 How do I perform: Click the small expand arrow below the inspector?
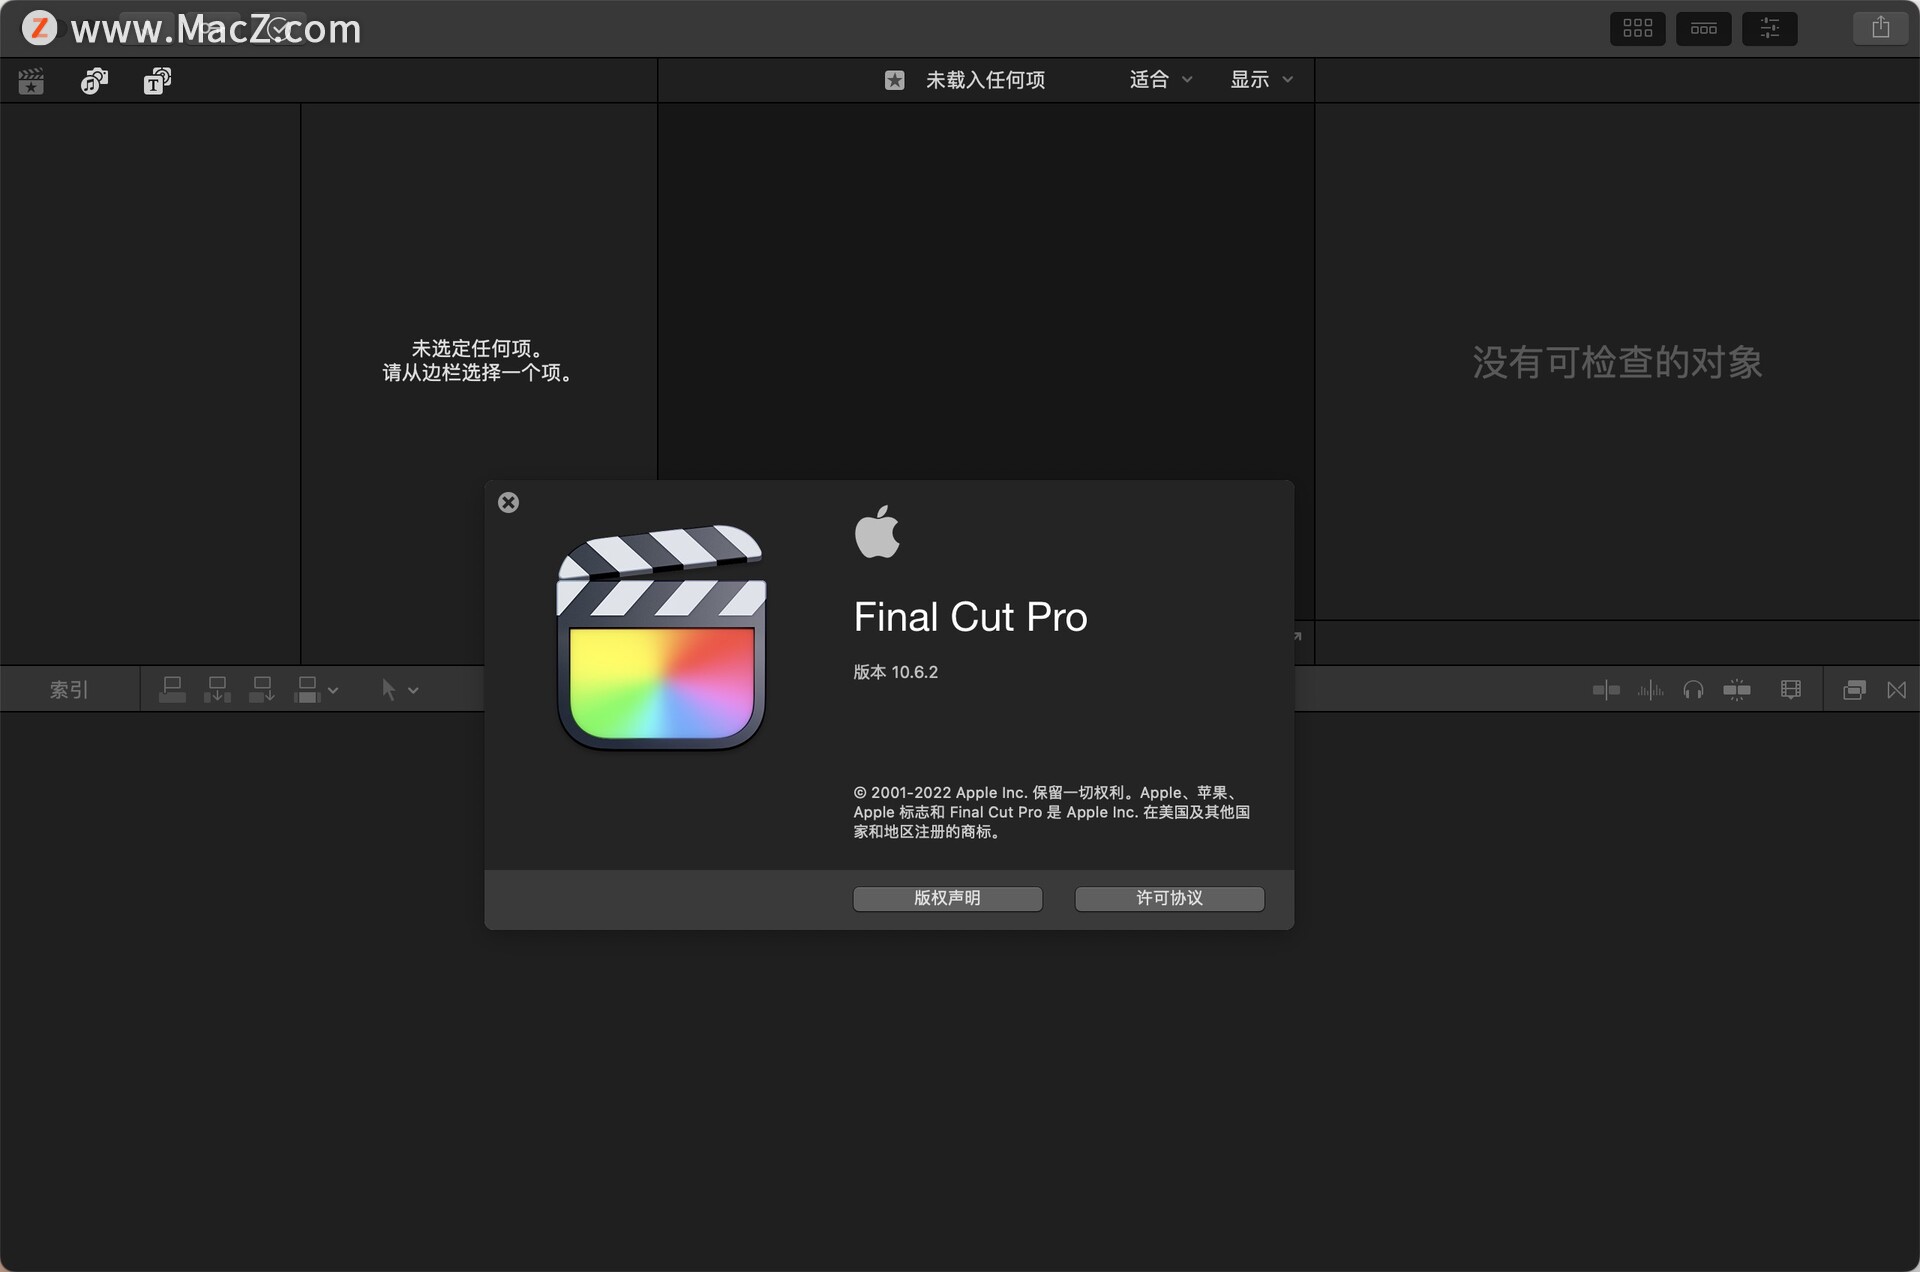tap(1298, 636)
